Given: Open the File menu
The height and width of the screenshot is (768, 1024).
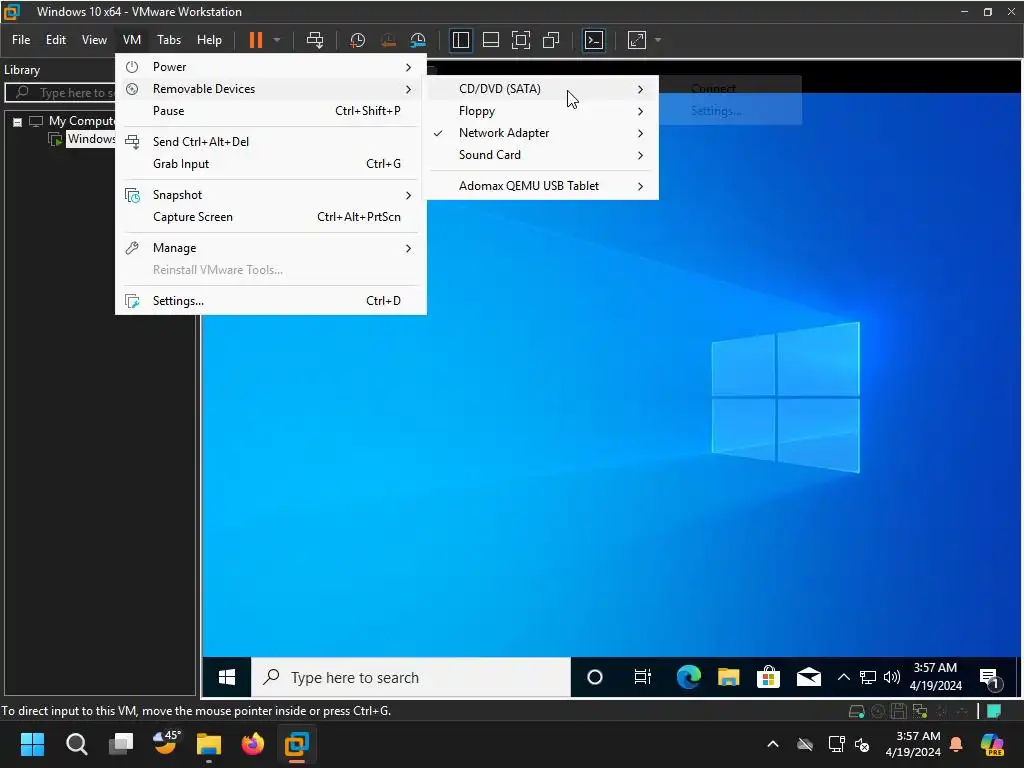Looking at the screenshot, I should coord(21,40).
